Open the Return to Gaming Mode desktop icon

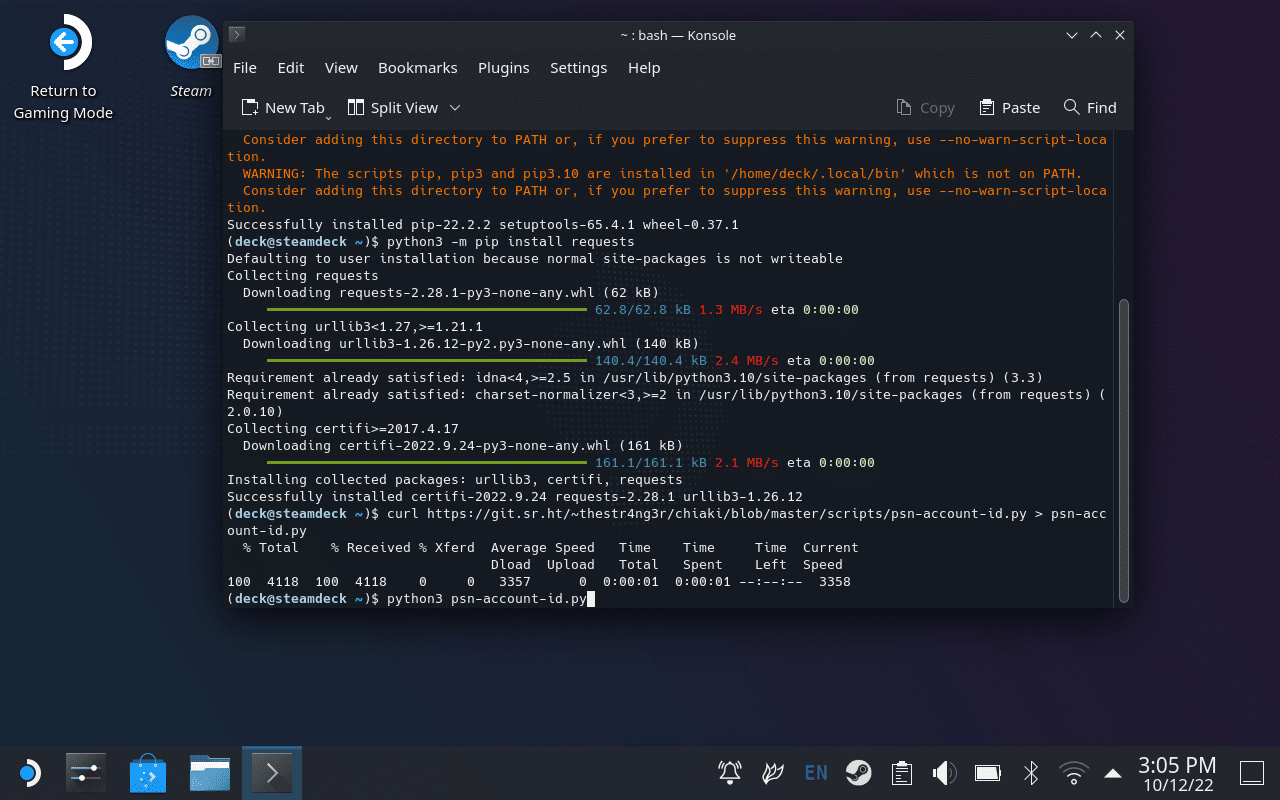click(63, 68)
